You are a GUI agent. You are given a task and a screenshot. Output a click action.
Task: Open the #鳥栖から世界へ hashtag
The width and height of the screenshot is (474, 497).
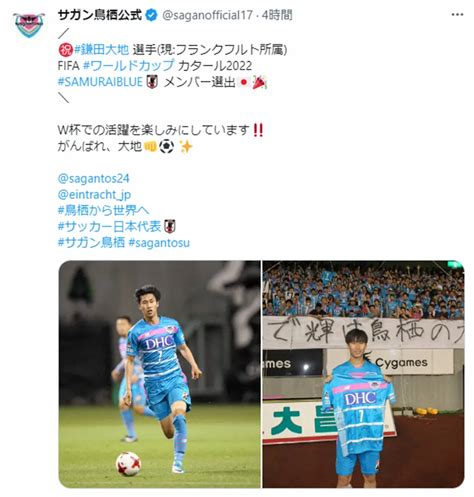103,210
